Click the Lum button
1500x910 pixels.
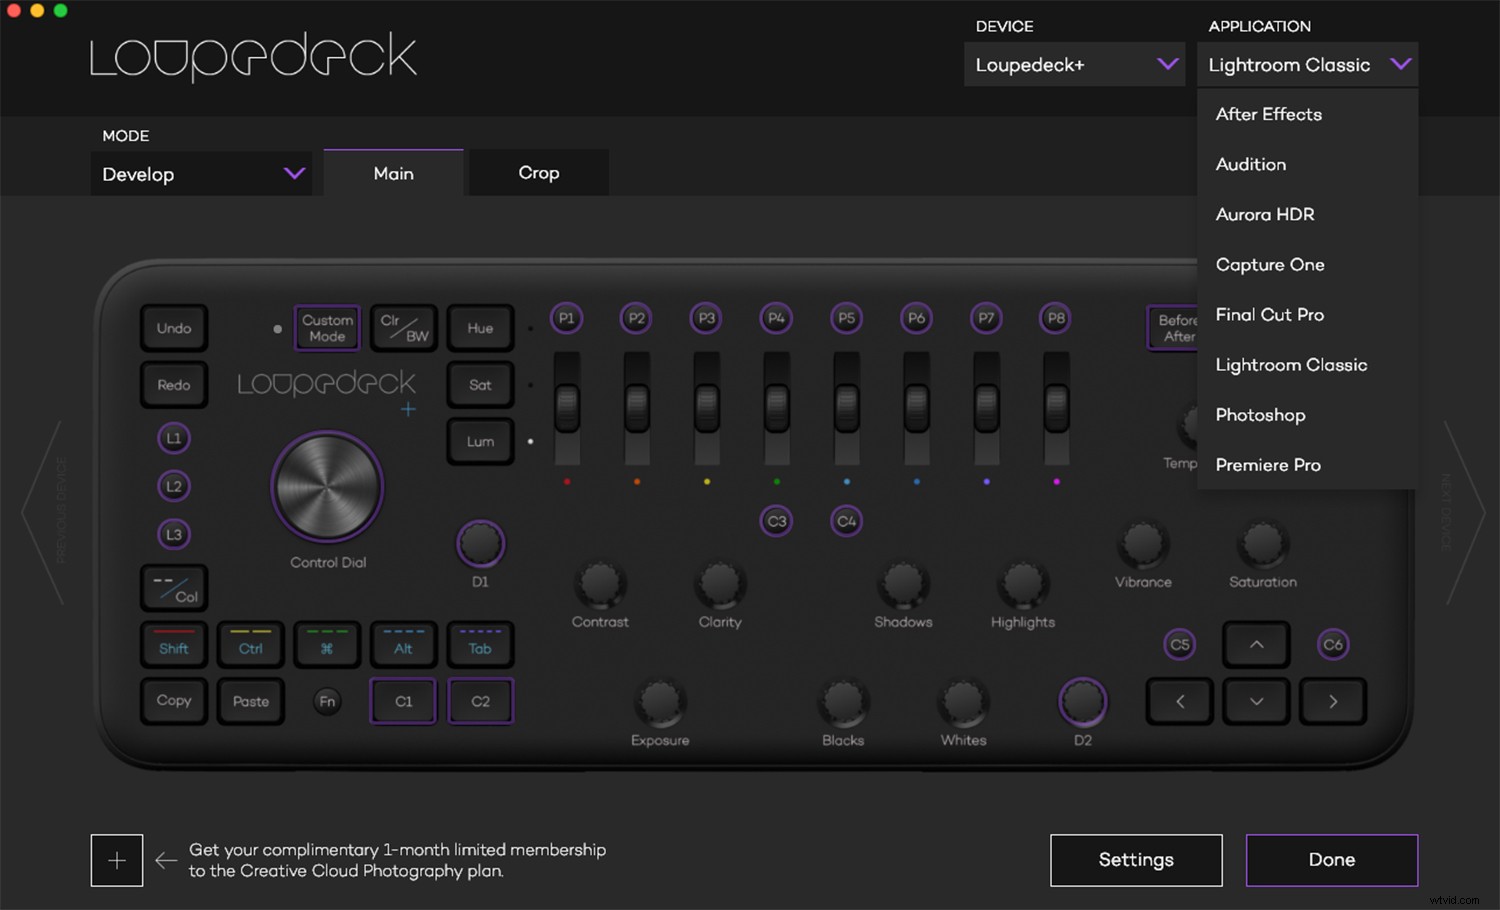(480, 441)
